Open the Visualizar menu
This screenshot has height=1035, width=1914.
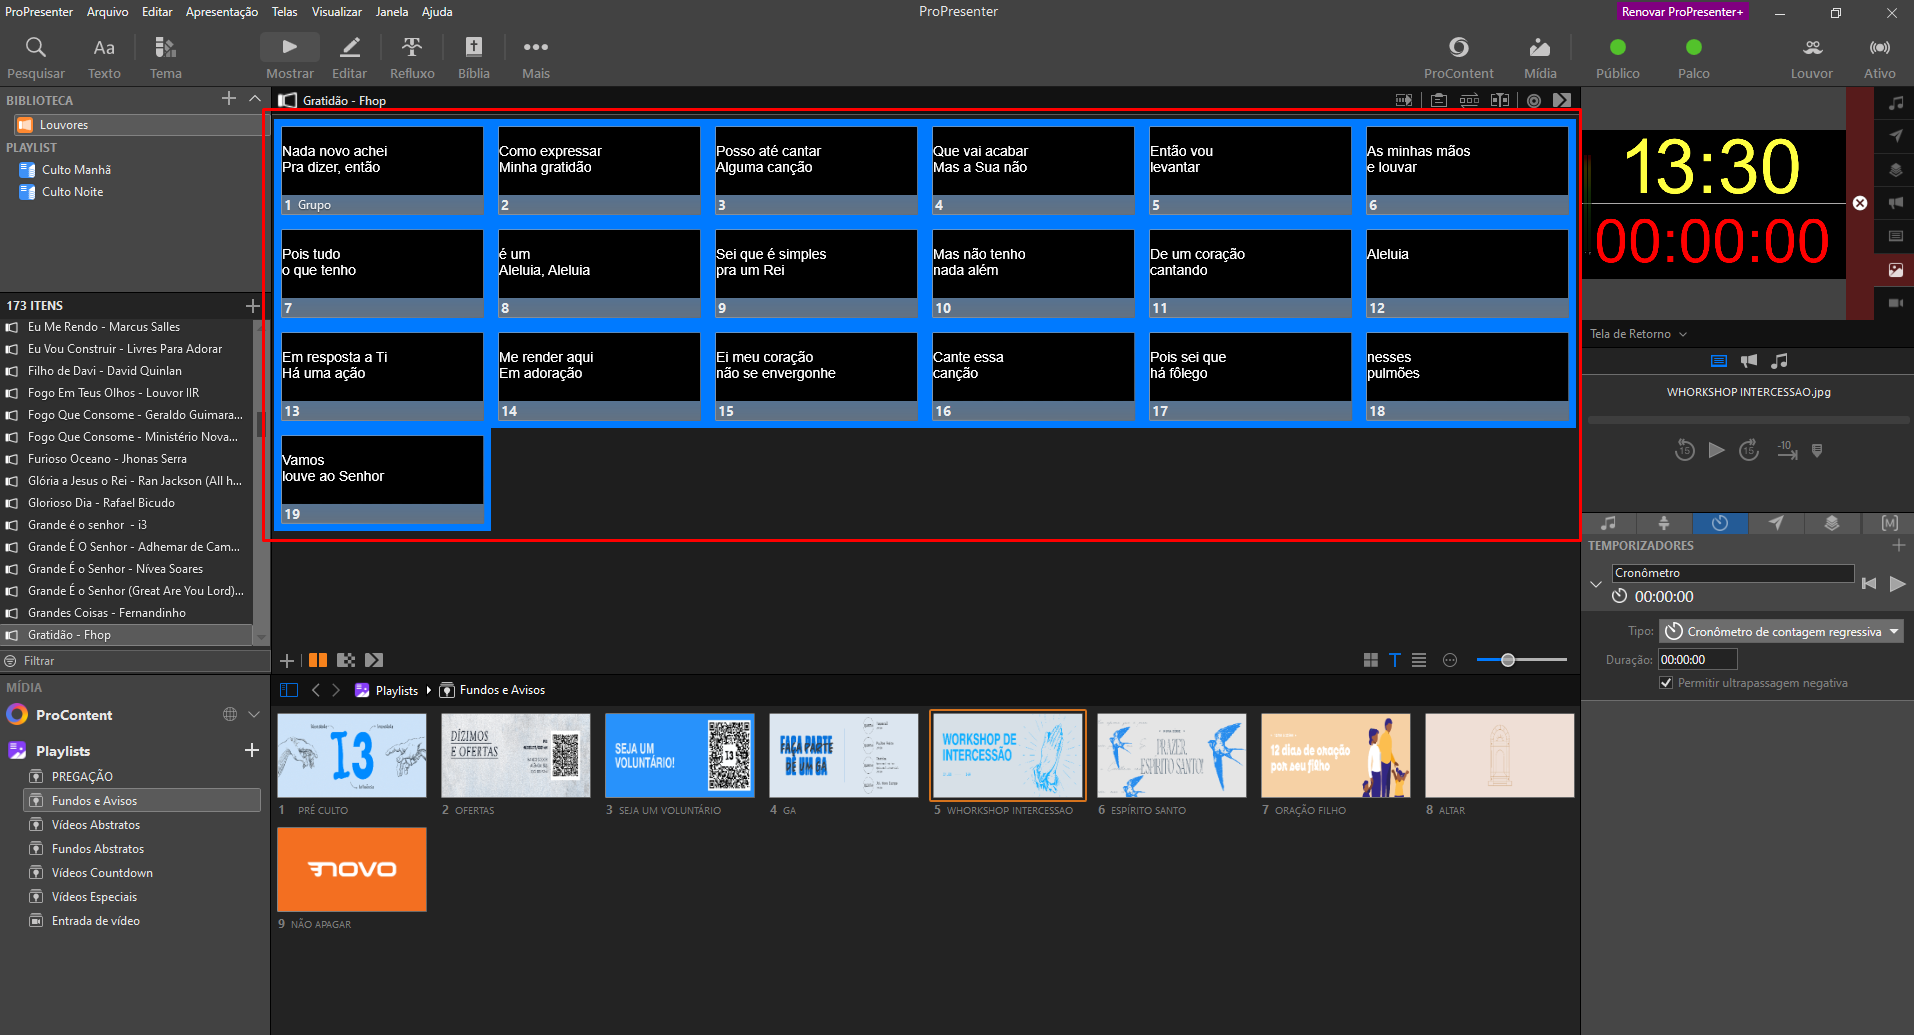pos(337,12)
